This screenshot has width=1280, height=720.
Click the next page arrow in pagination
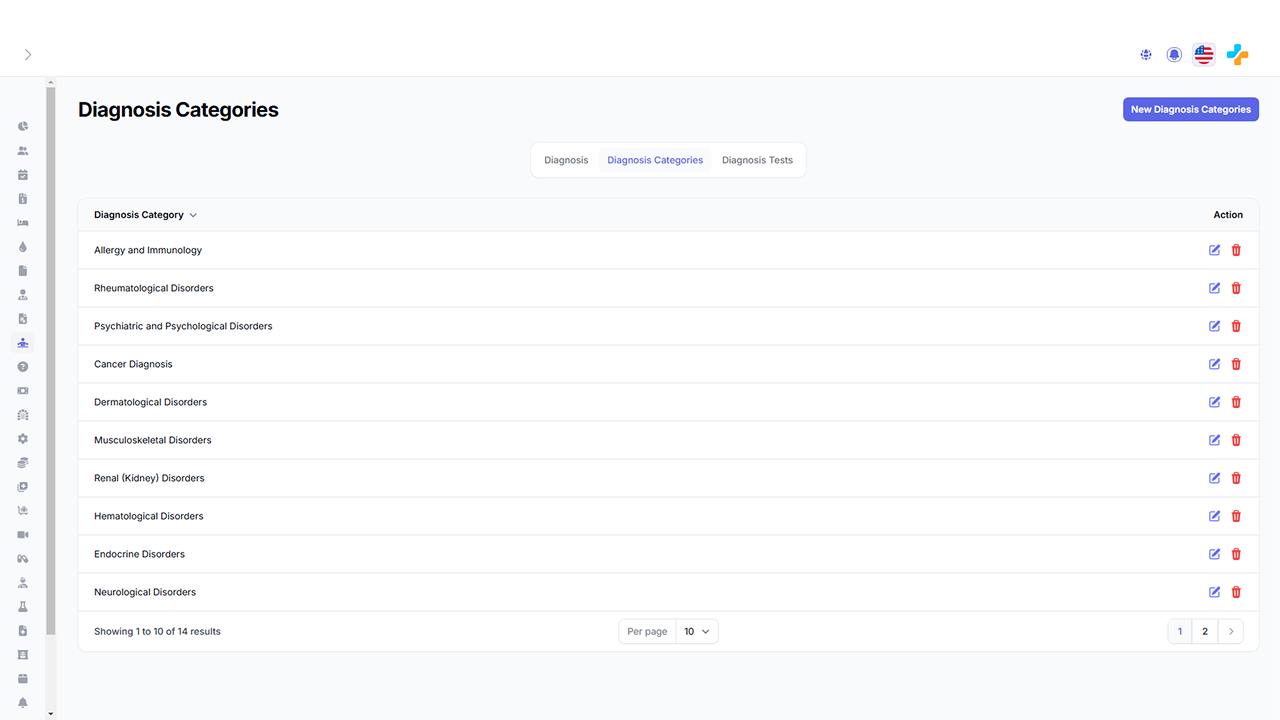click(1231, 632)
